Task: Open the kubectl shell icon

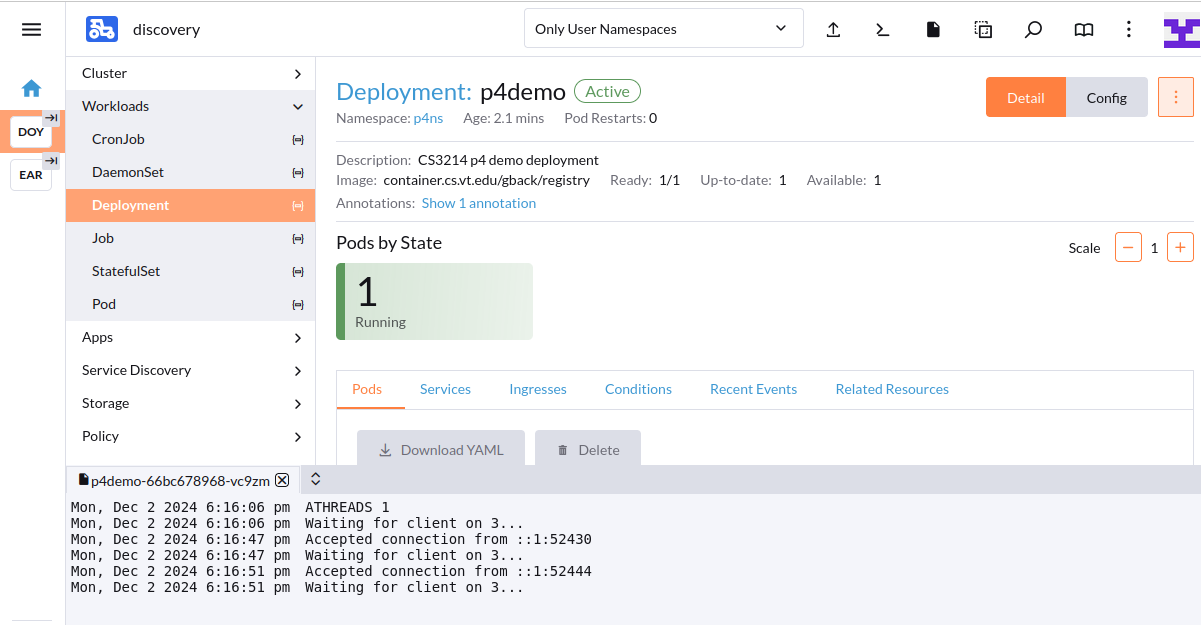Action: click(x=882, y=30)
